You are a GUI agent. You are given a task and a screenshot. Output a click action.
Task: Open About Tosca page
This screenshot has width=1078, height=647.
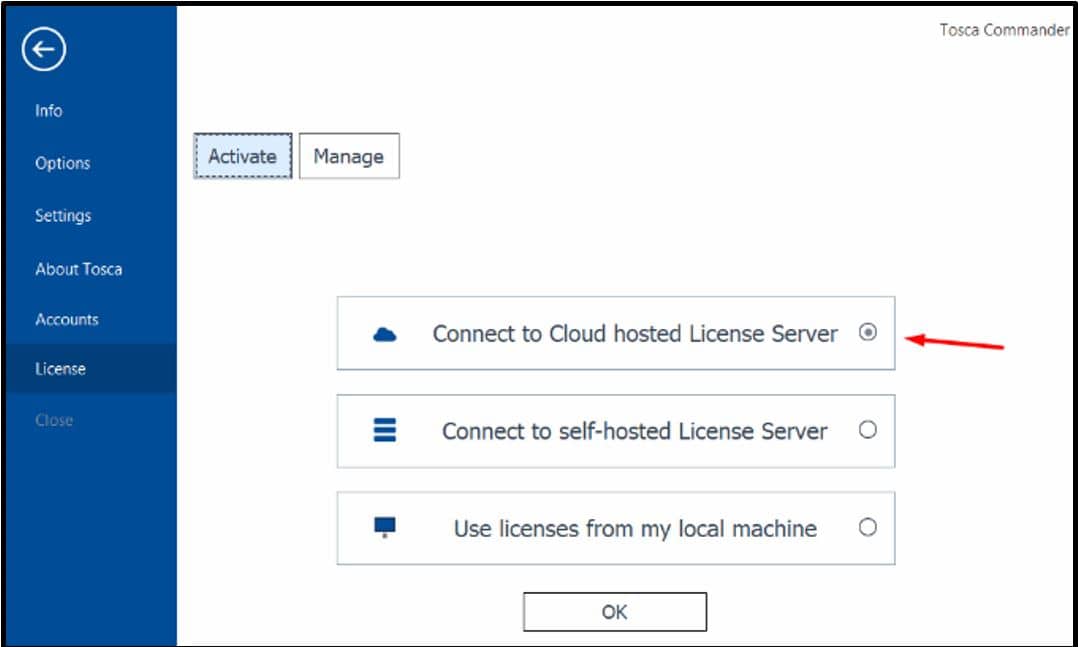(78, 269)
